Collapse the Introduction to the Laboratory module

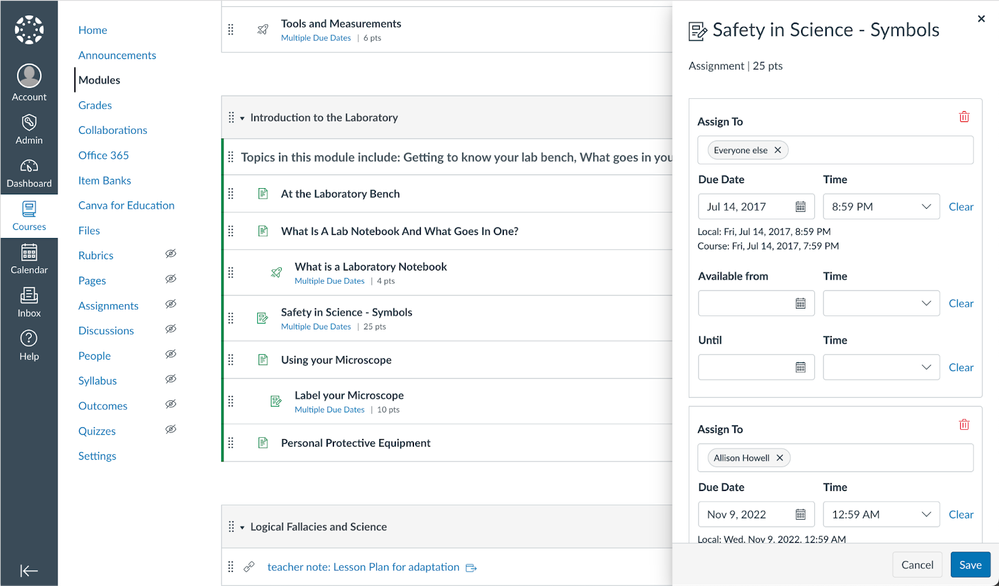pyautogui.click(x=242, y=118)
